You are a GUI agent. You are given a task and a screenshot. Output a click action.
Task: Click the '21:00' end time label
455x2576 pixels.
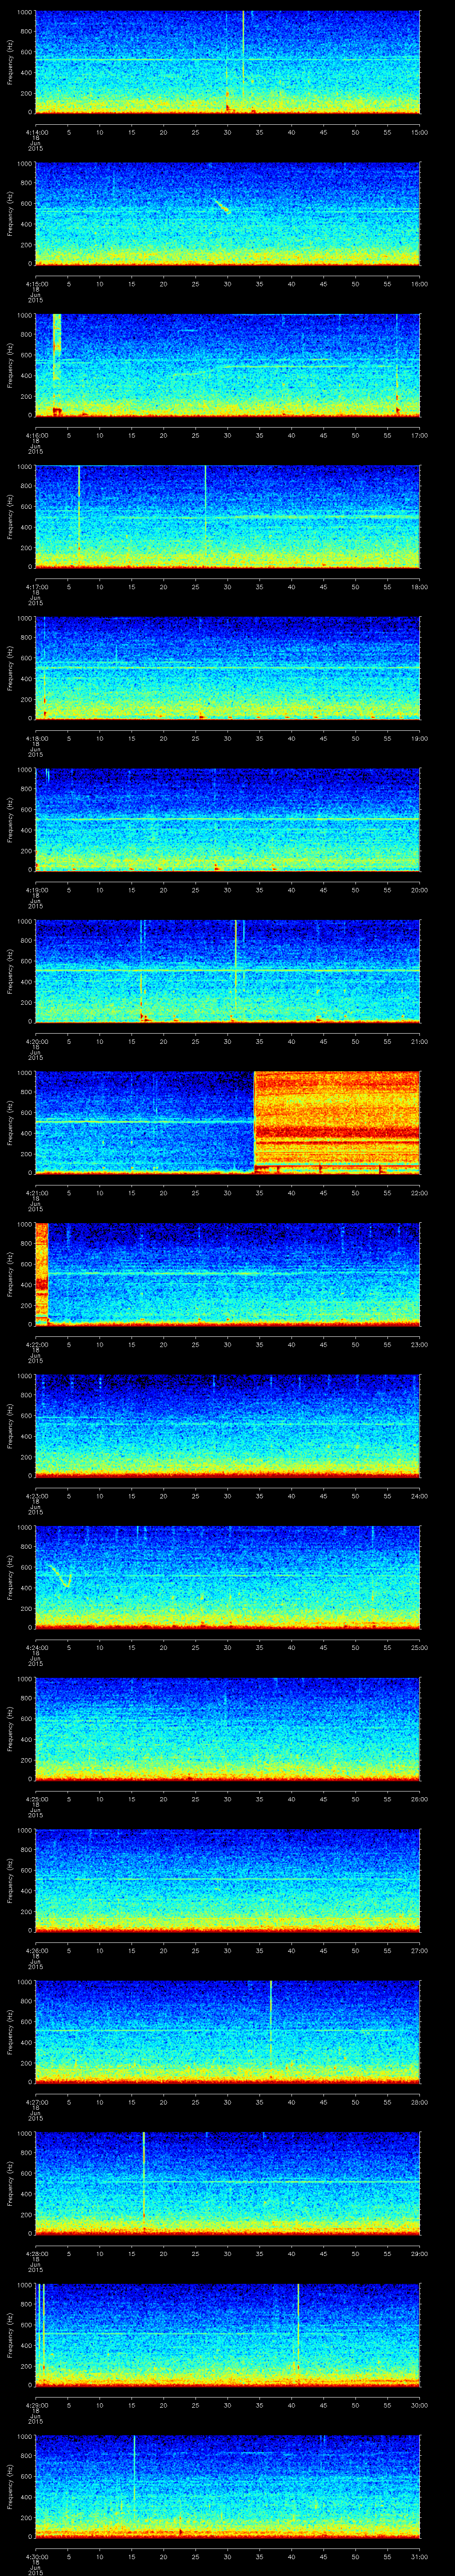click(420, 1041)
